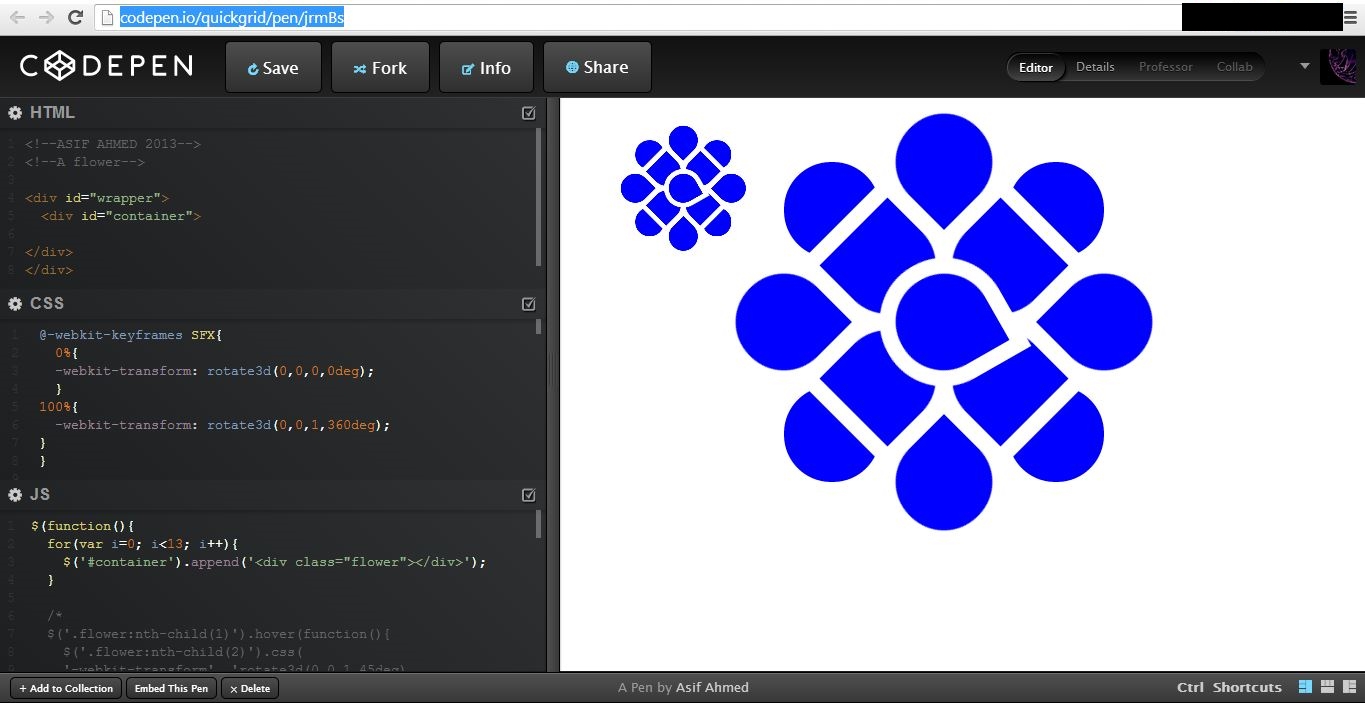Click browser back arrow
The width and height of the screenshot is (1365, 703).
[x=16, y=17]
